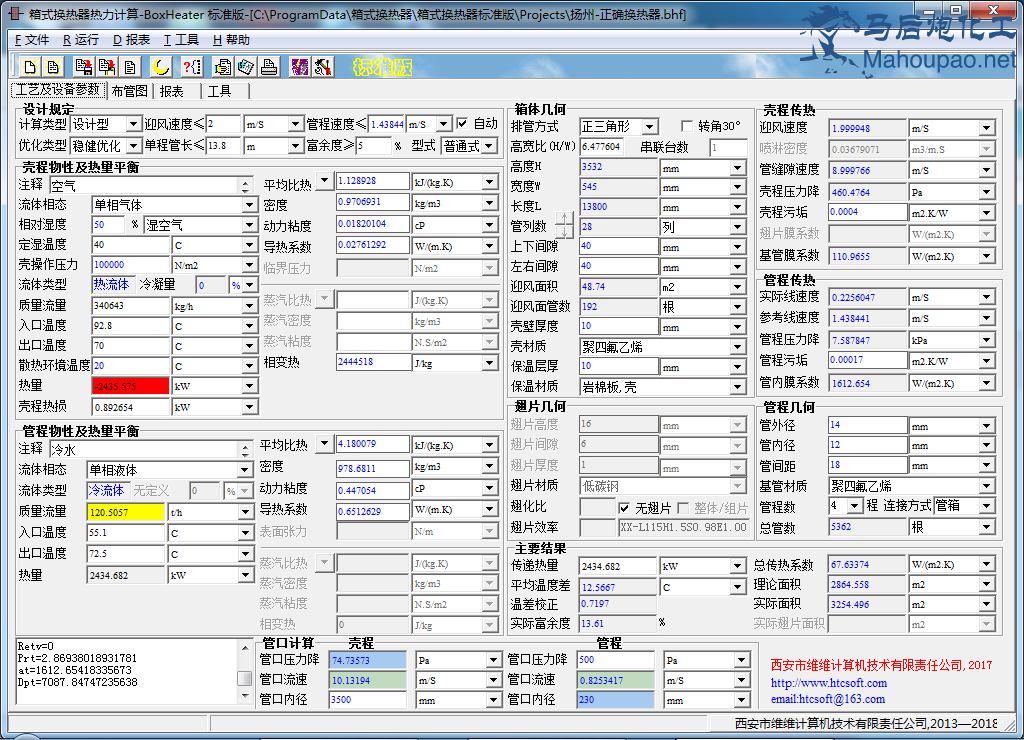This screenshot has height=740, width=1024.
Task: Click the 热流体 fluid type label
Action: click(x=111, y=284)
